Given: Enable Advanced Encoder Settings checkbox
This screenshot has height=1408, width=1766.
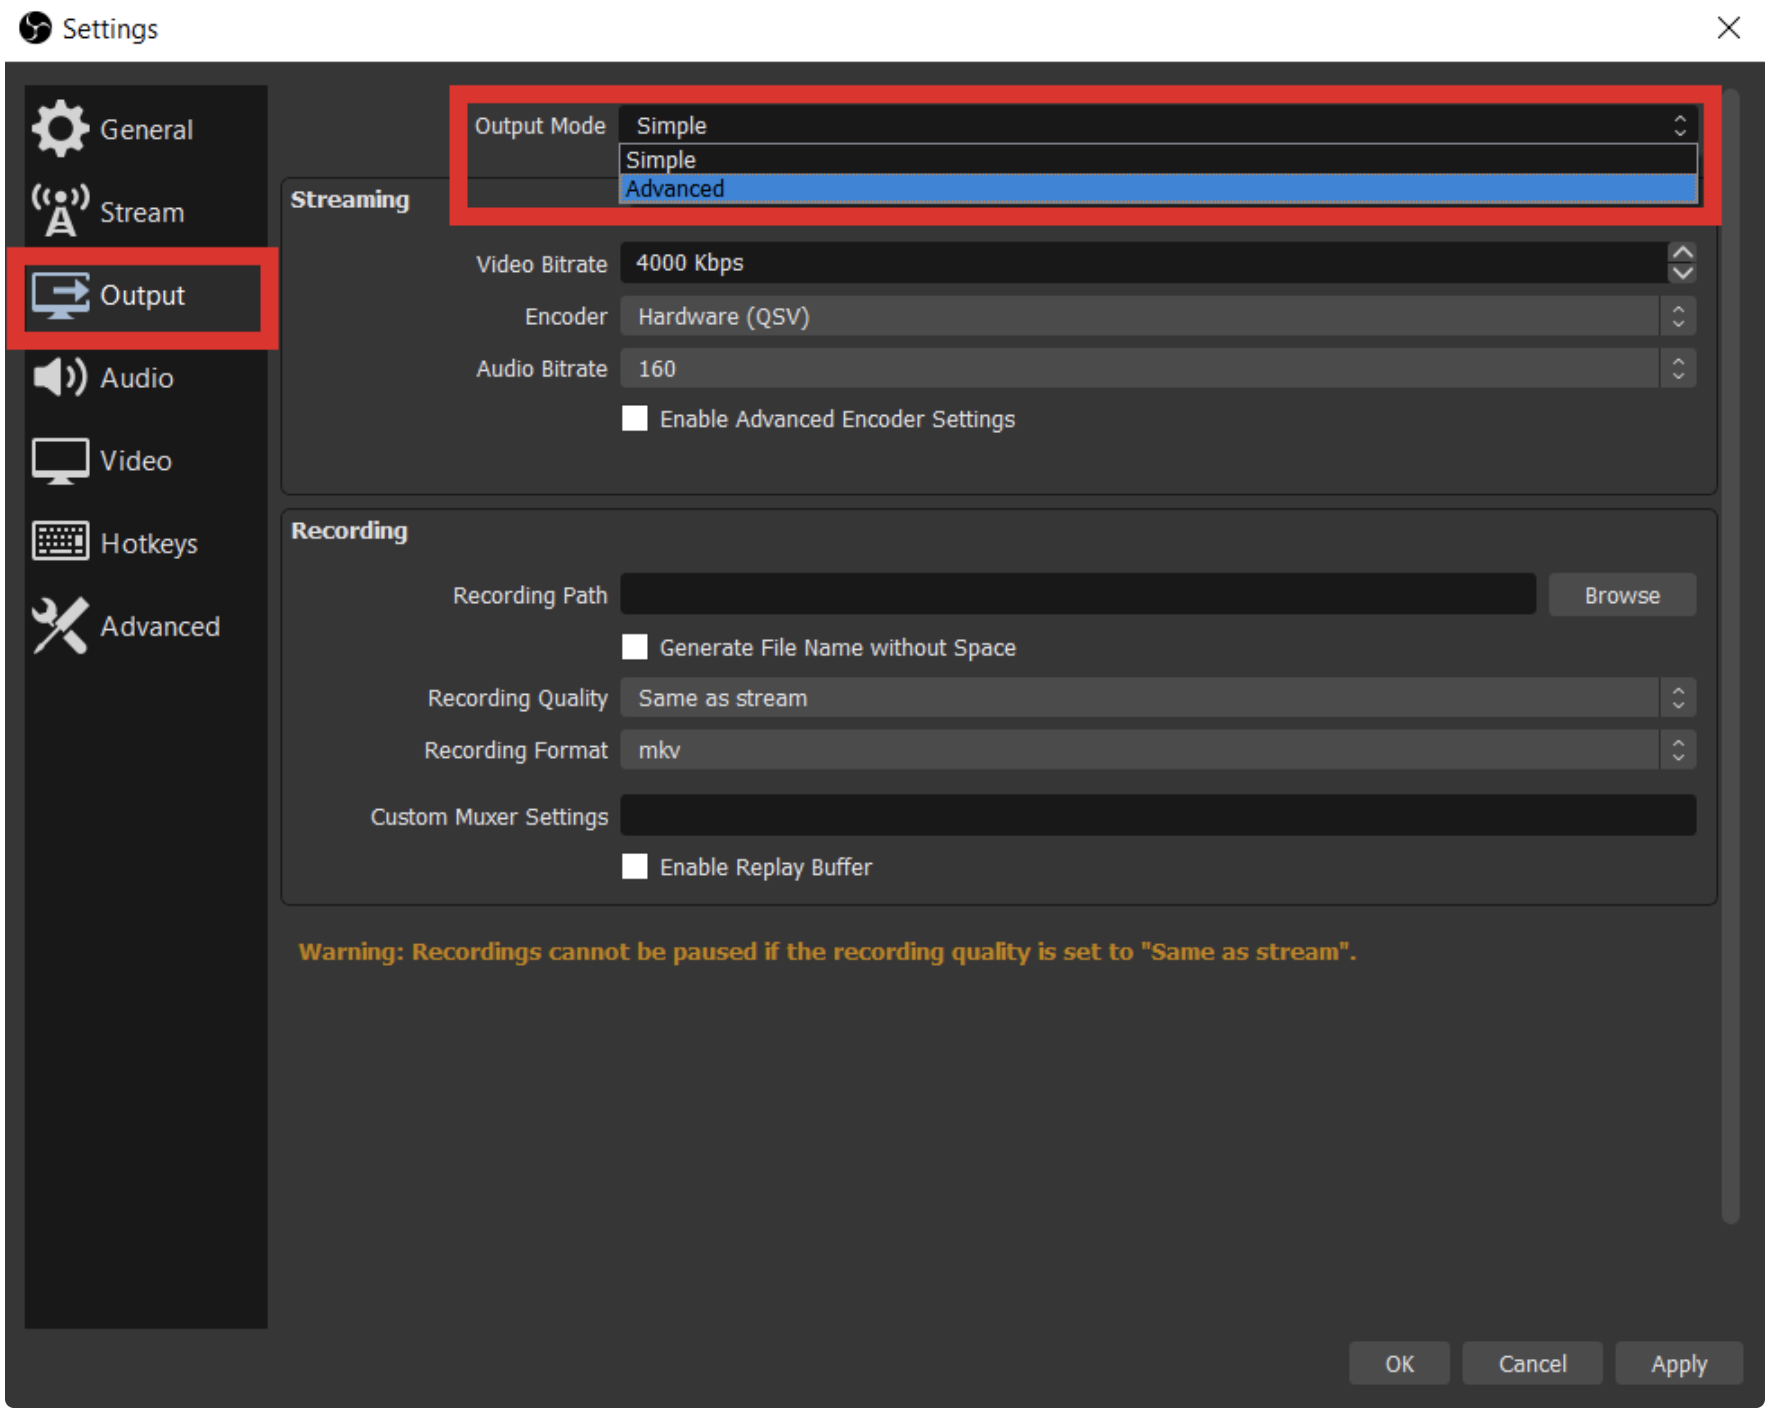Looking at the screenshot, I should point(635,418).
